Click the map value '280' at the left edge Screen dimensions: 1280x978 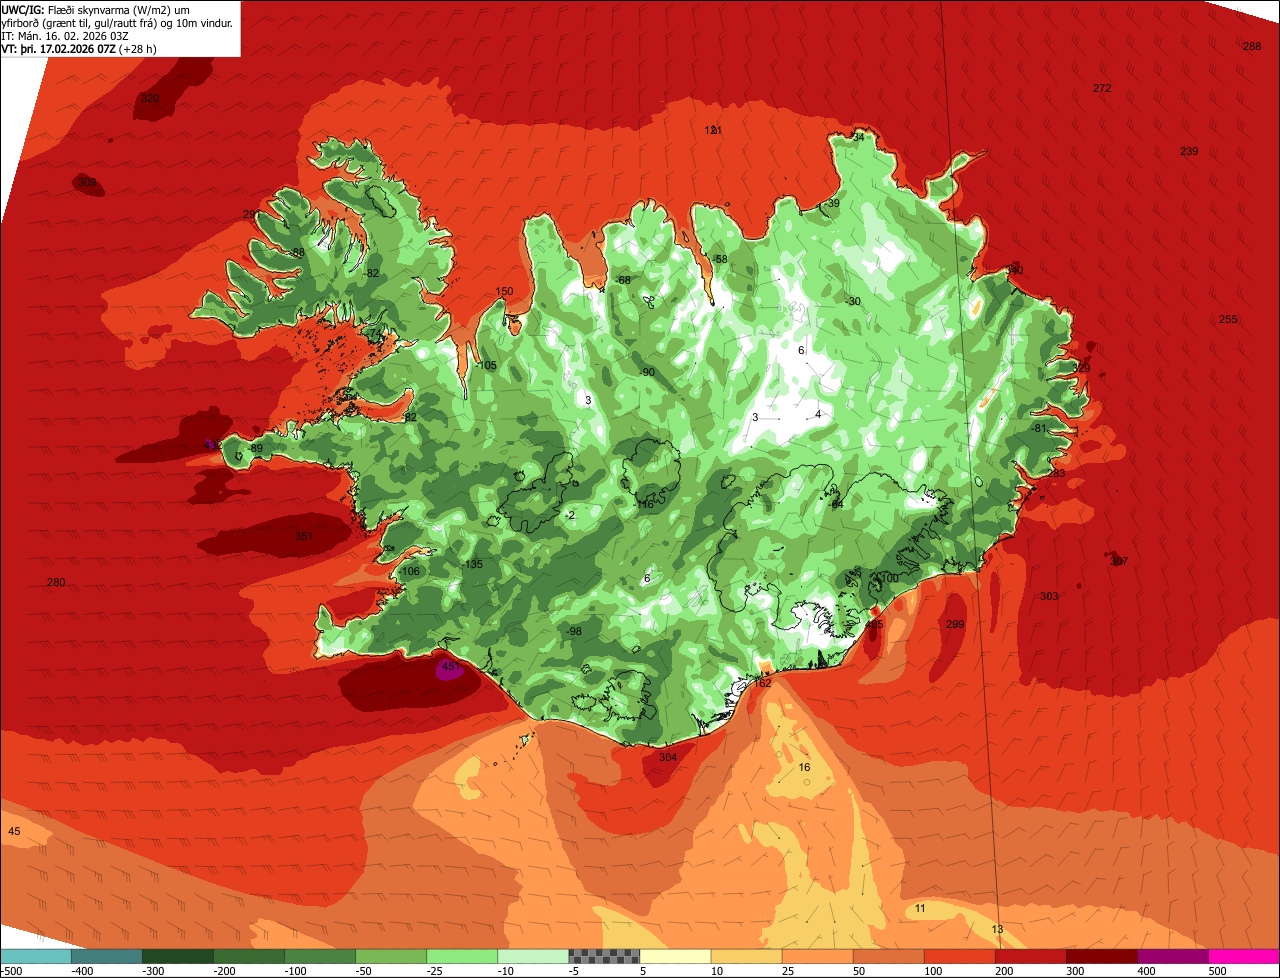tap(56, 582)
